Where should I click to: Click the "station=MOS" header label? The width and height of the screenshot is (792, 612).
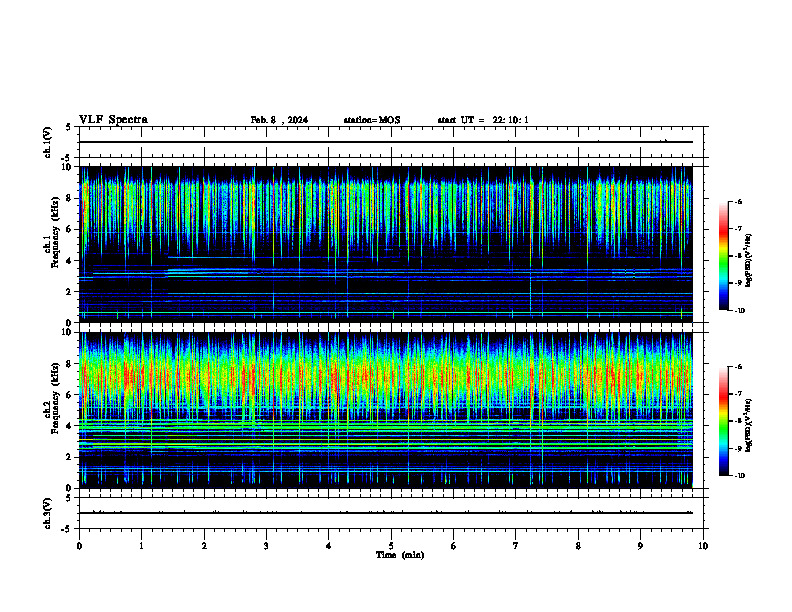click(x=372, y=120)
